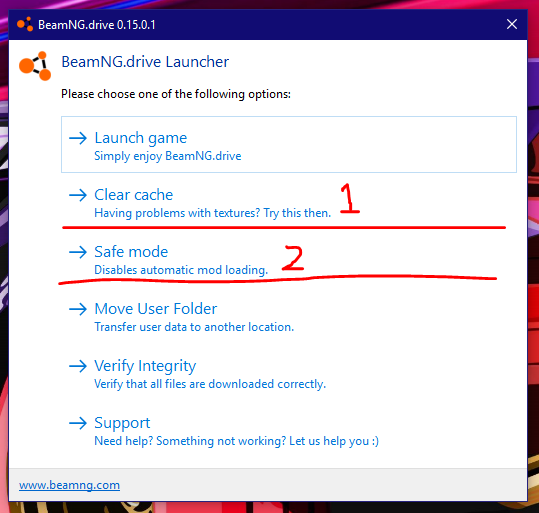
Task: Click the arrow icon next to Support
Action: pos(78,423)
